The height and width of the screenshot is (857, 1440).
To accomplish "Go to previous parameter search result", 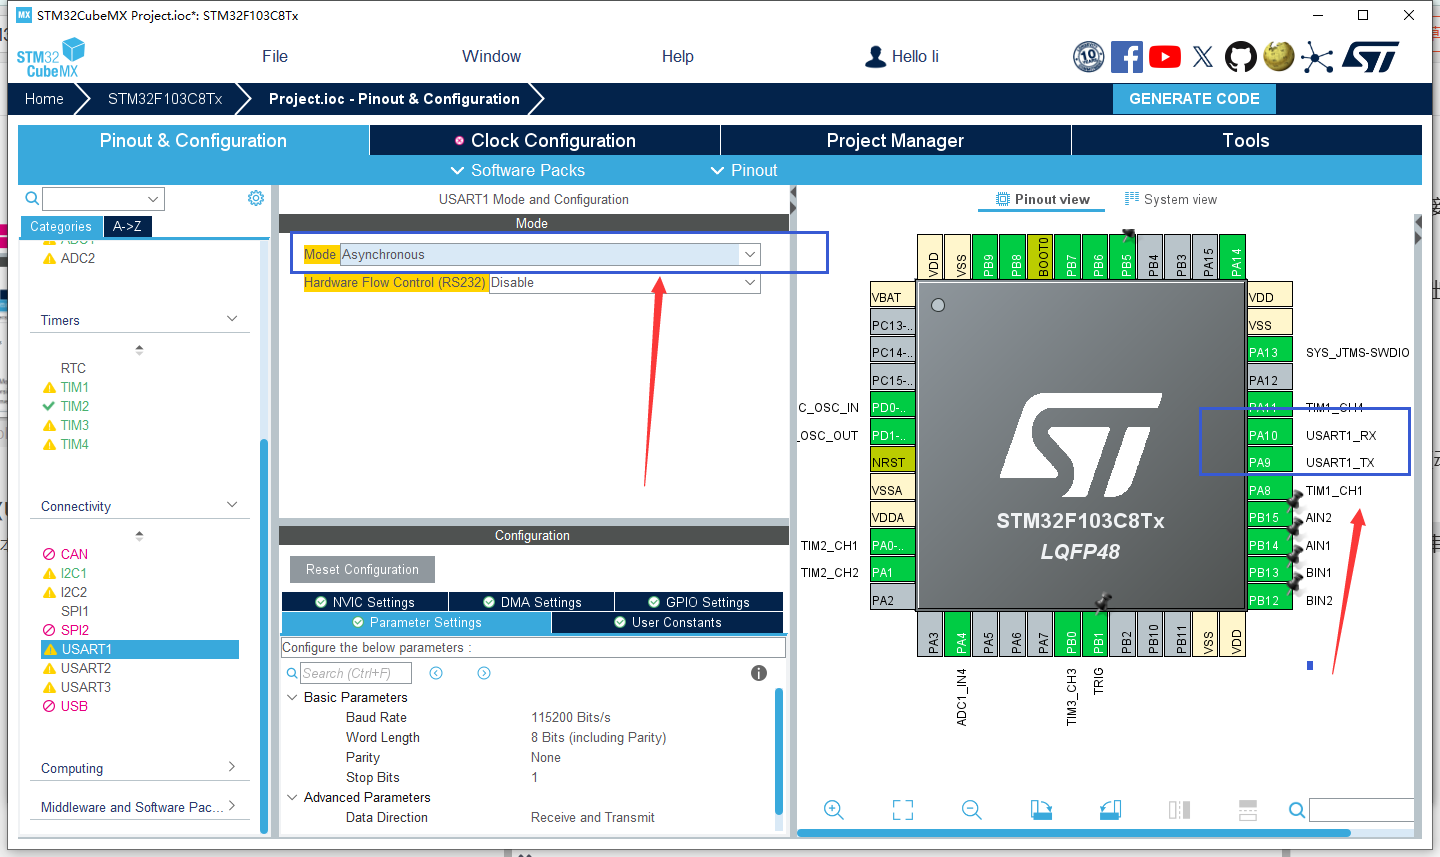I will coord(436,673).
